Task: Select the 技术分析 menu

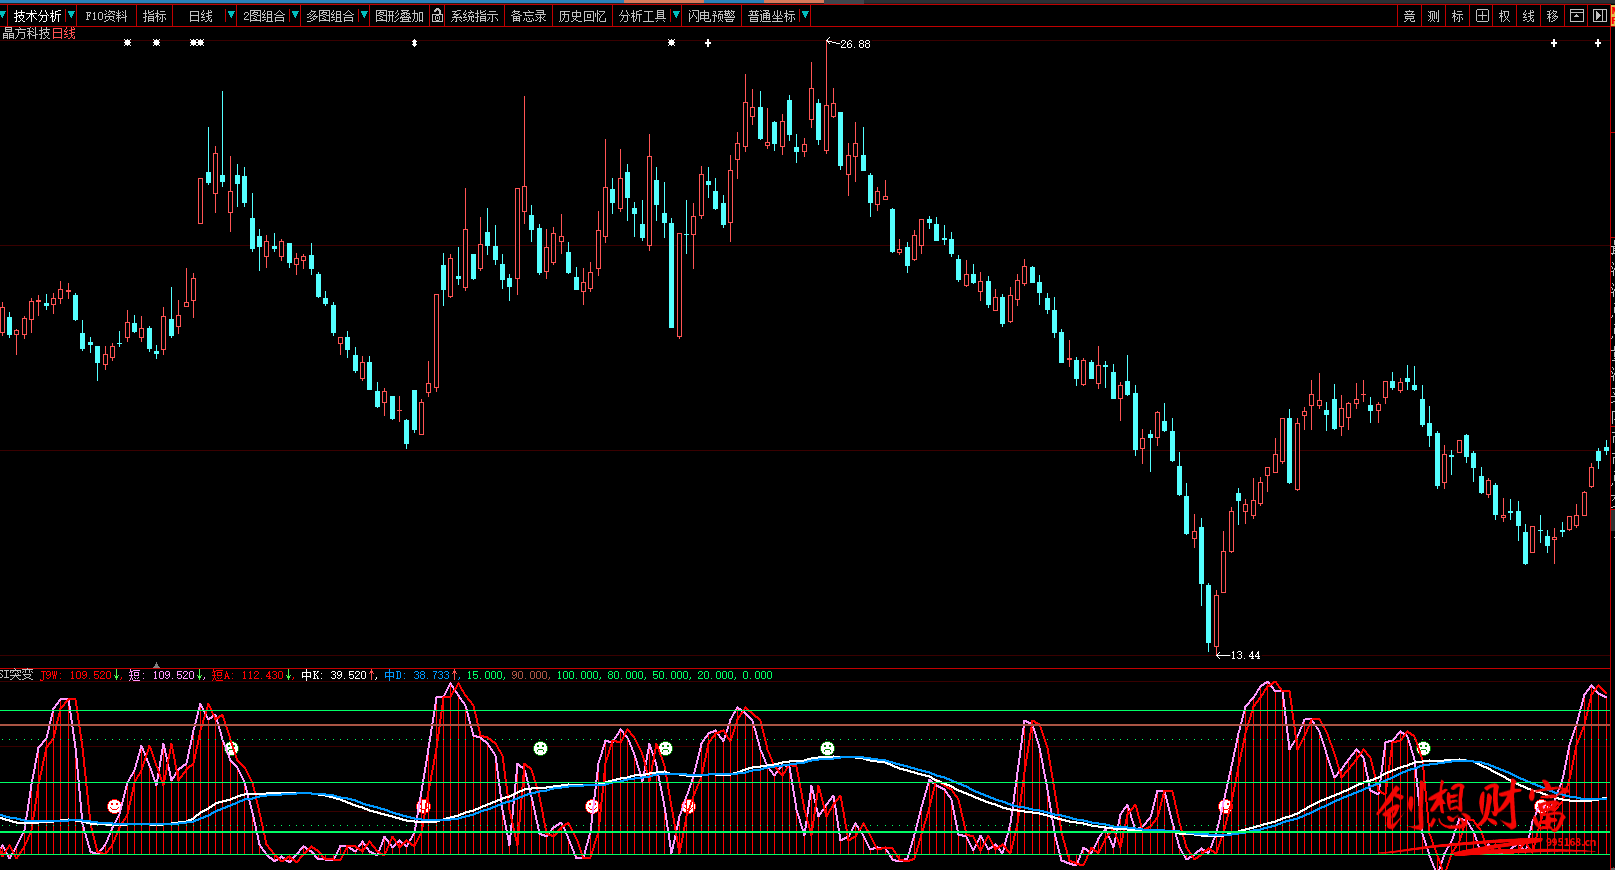Action: pyautogui.click(x=37, y=16)
